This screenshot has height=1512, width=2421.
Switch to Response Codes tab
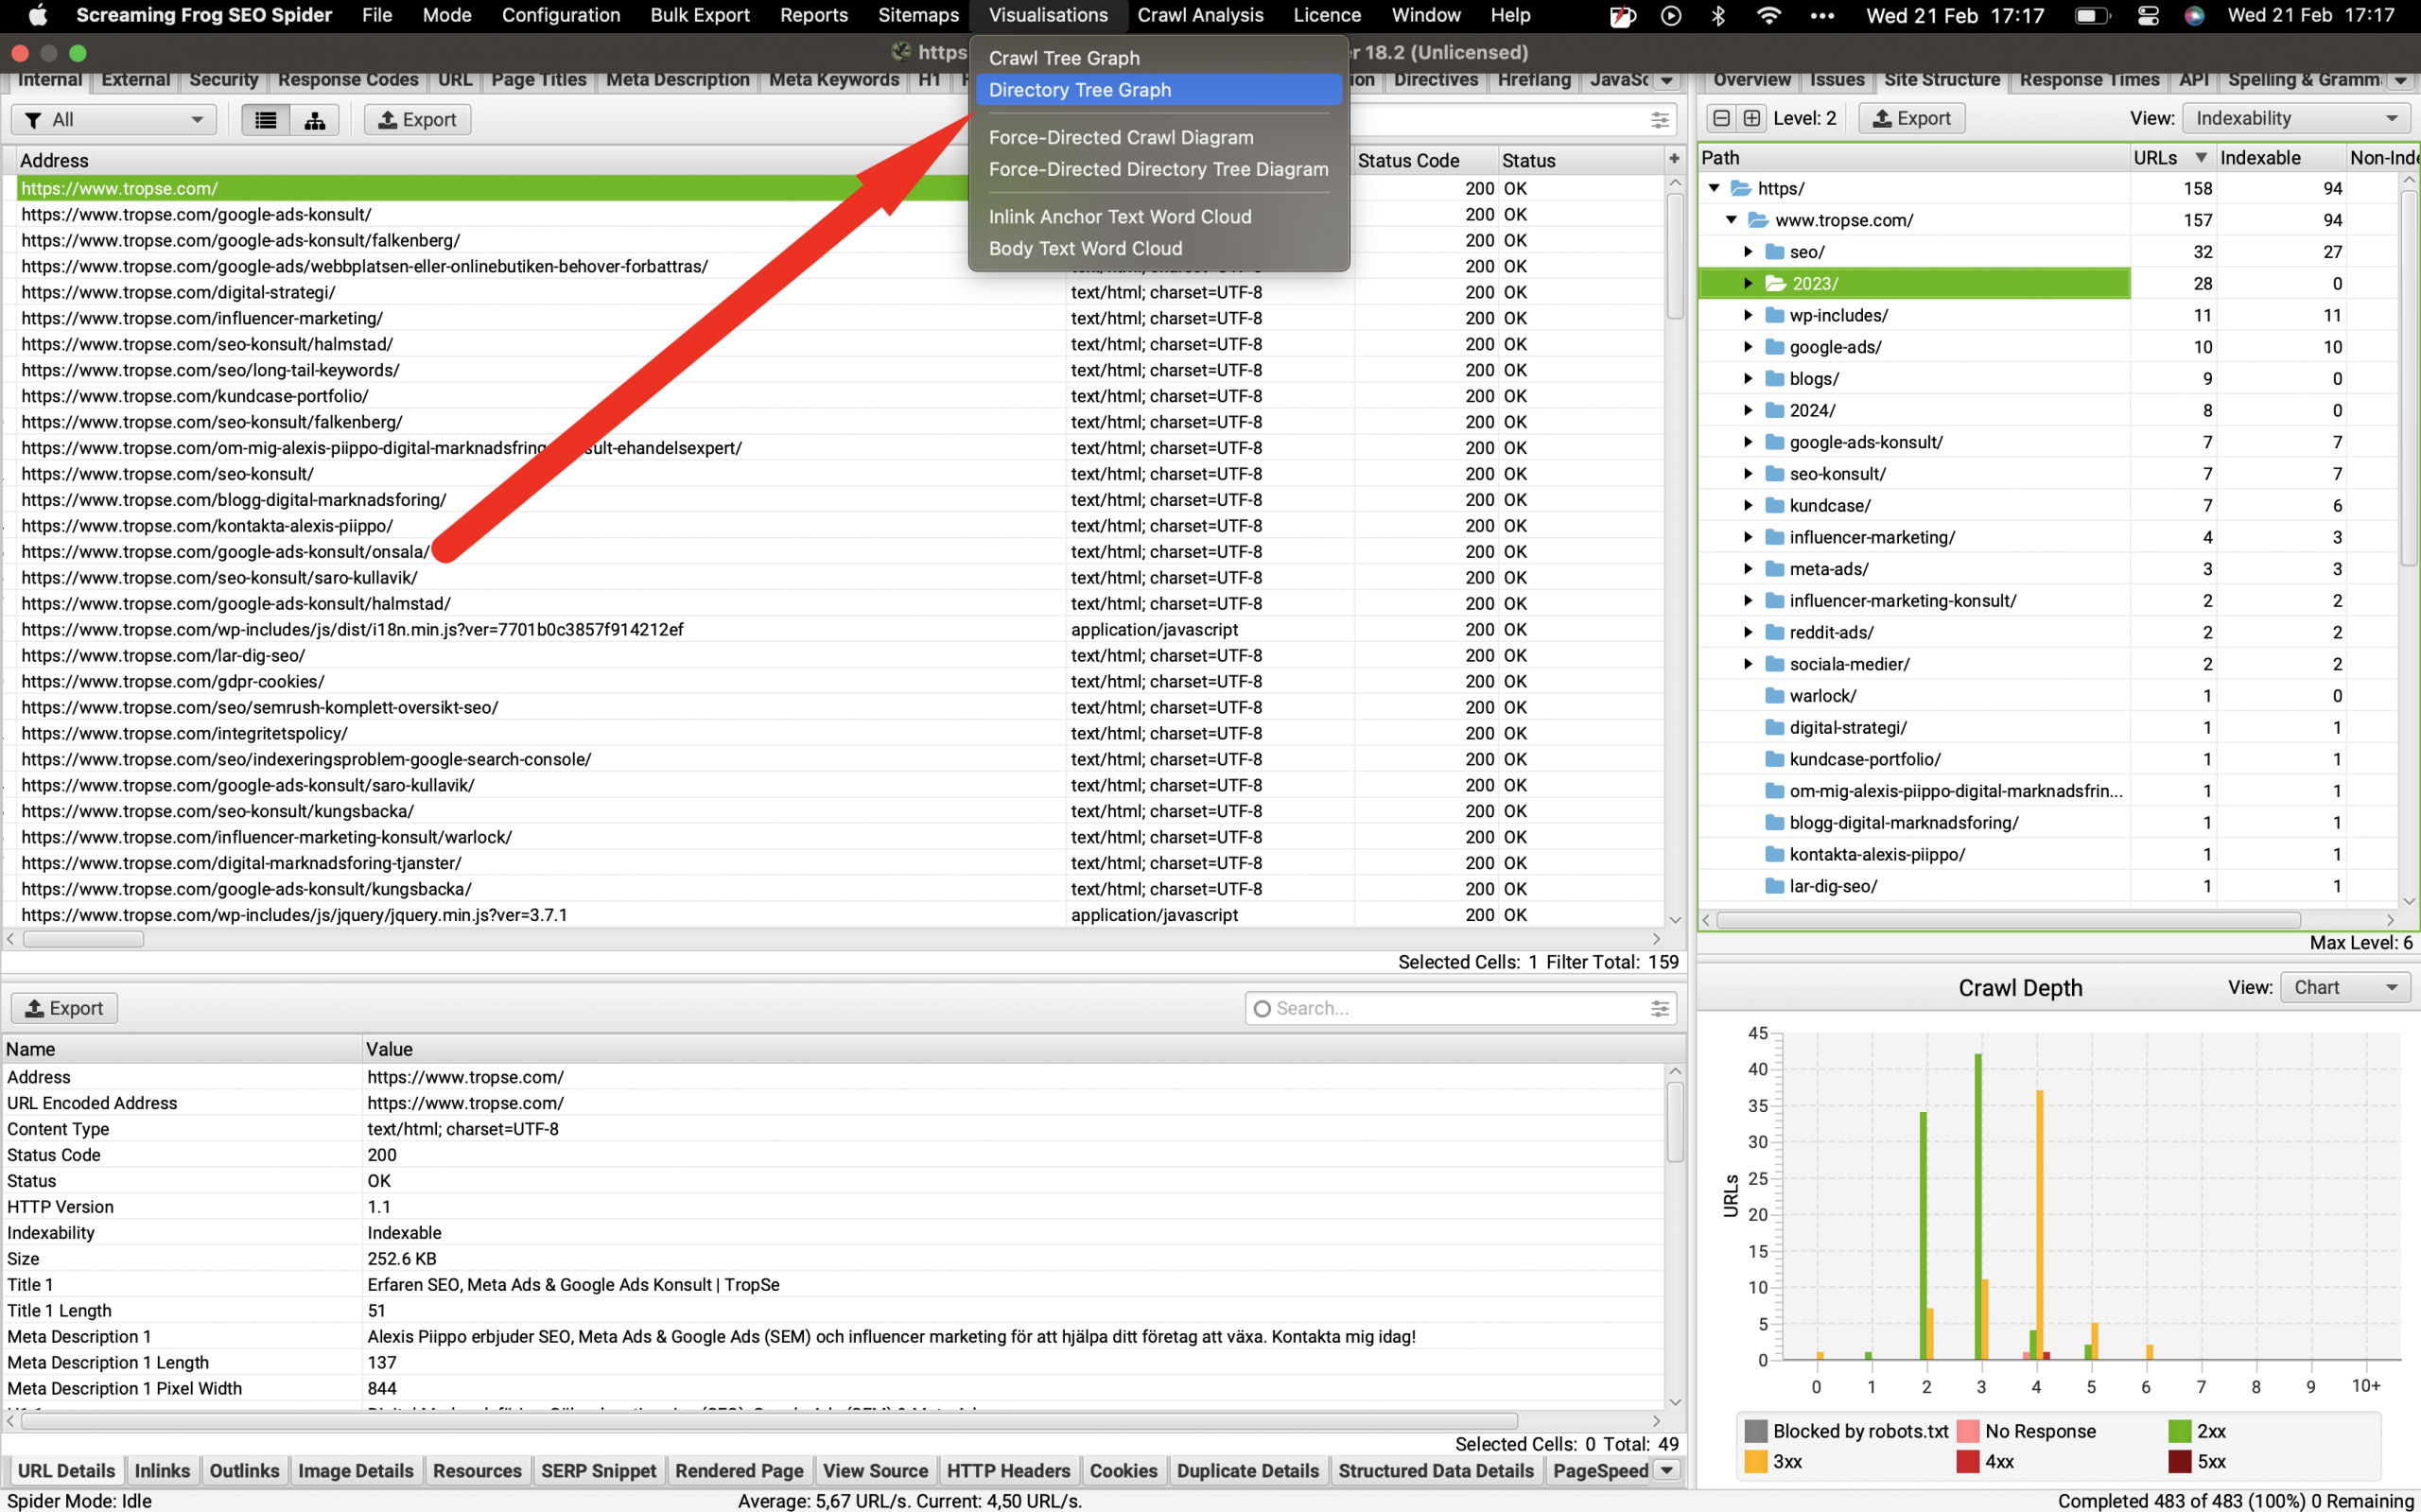click(348, 80)
